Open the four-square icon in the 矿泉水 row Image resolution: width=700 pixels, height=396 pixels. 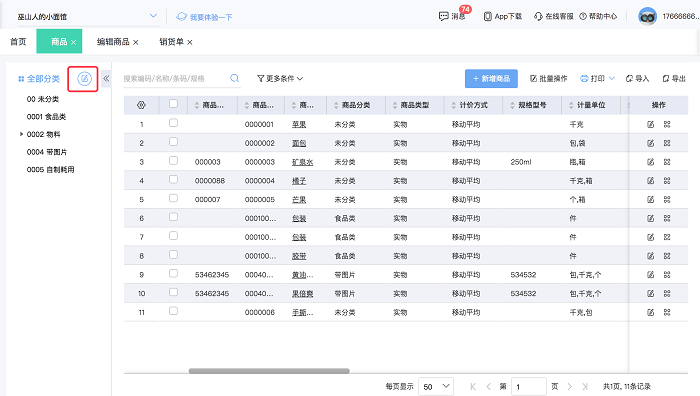coord(667,162)
